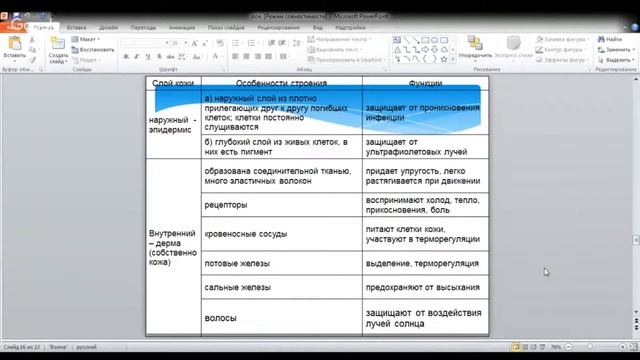The image size is (640, 360).
Task: Apply Bold formatting (Ж)
Action: [x=126, y=57]
